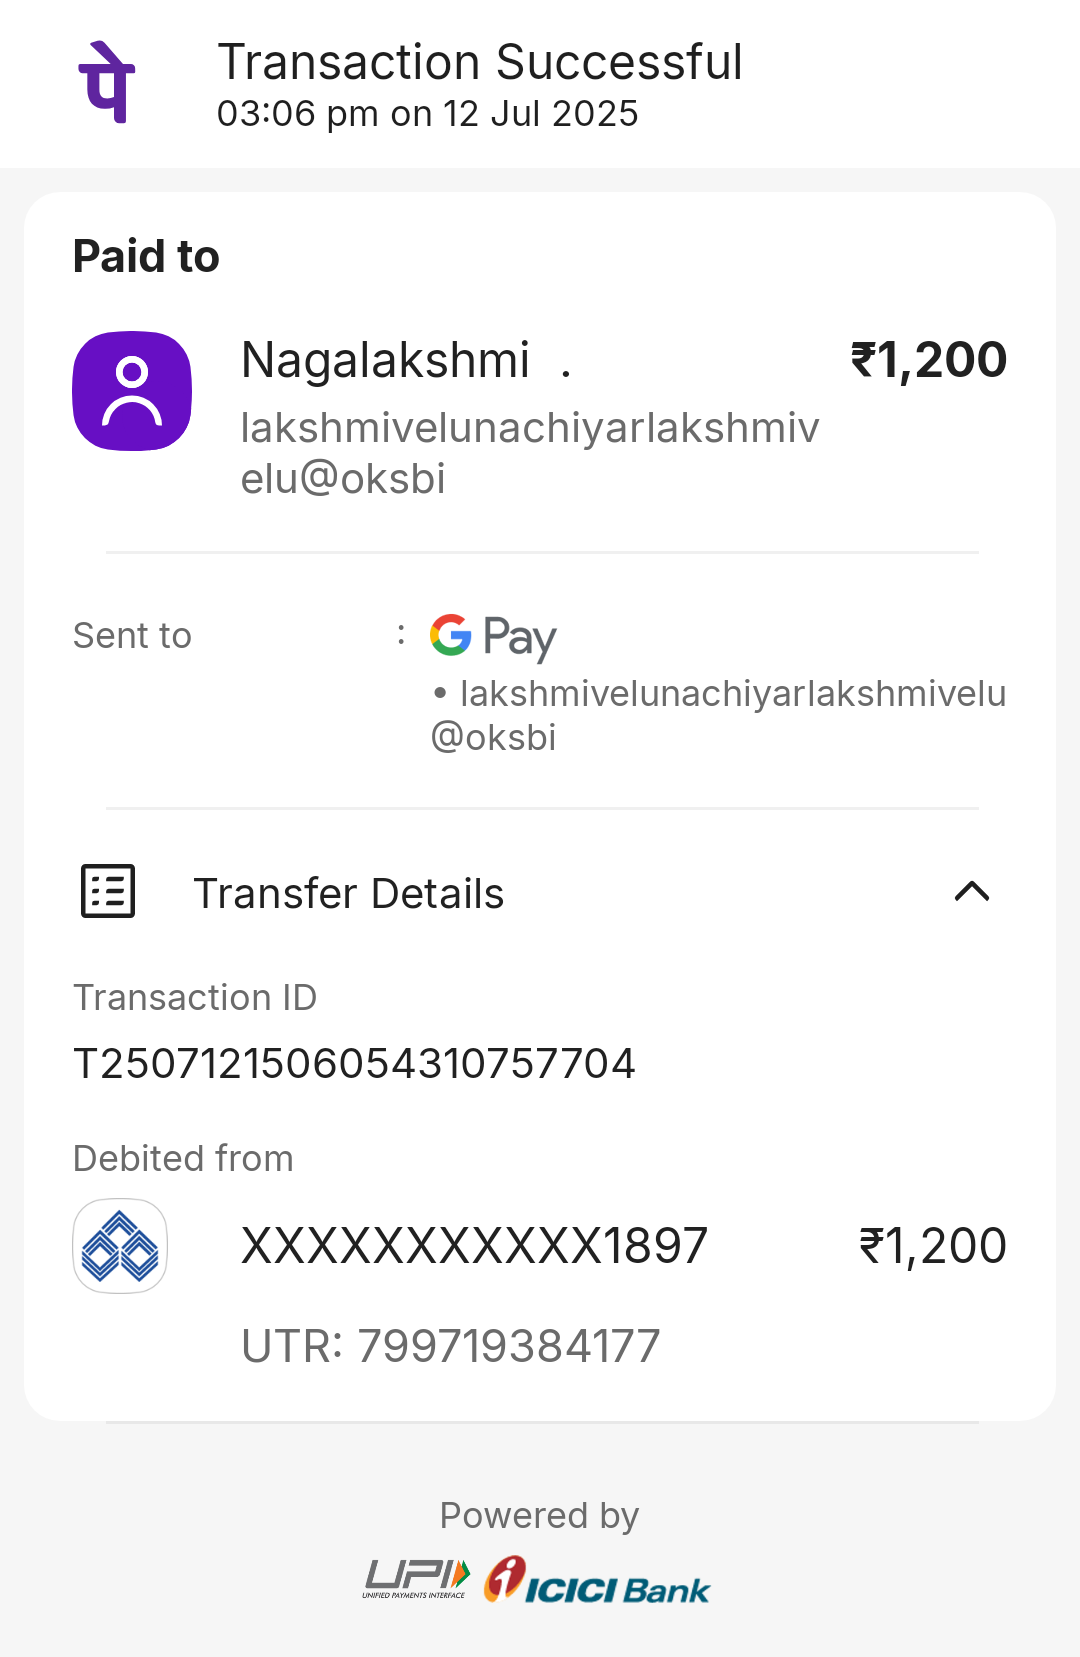
Task: Click the recipient name Nagalakshmi
Action: pos(386,360)
